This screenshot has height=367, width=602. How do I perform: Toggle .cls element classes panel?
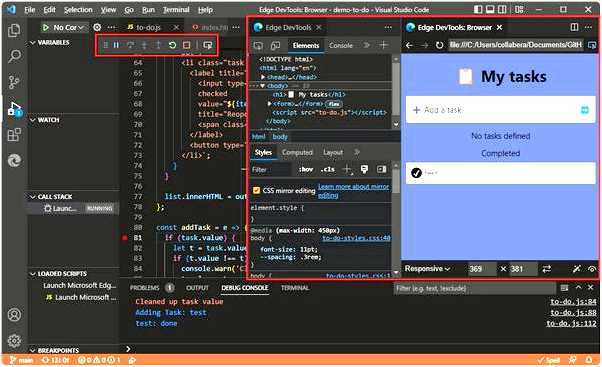pyautogui.click(x=327, y=169)
